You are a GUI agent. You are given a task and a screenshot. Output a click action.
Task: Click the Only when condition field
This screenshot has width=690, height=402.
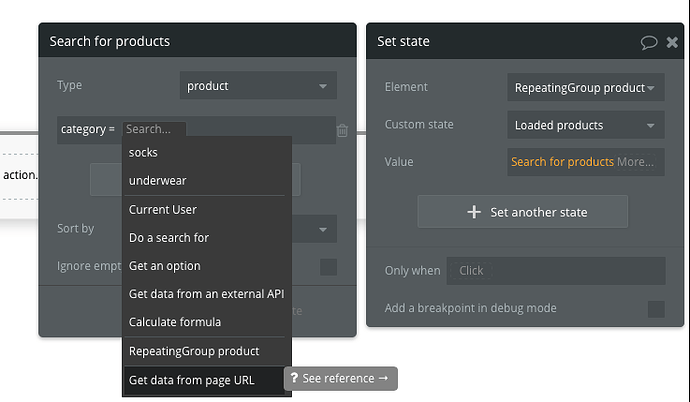tap(555, 271)
